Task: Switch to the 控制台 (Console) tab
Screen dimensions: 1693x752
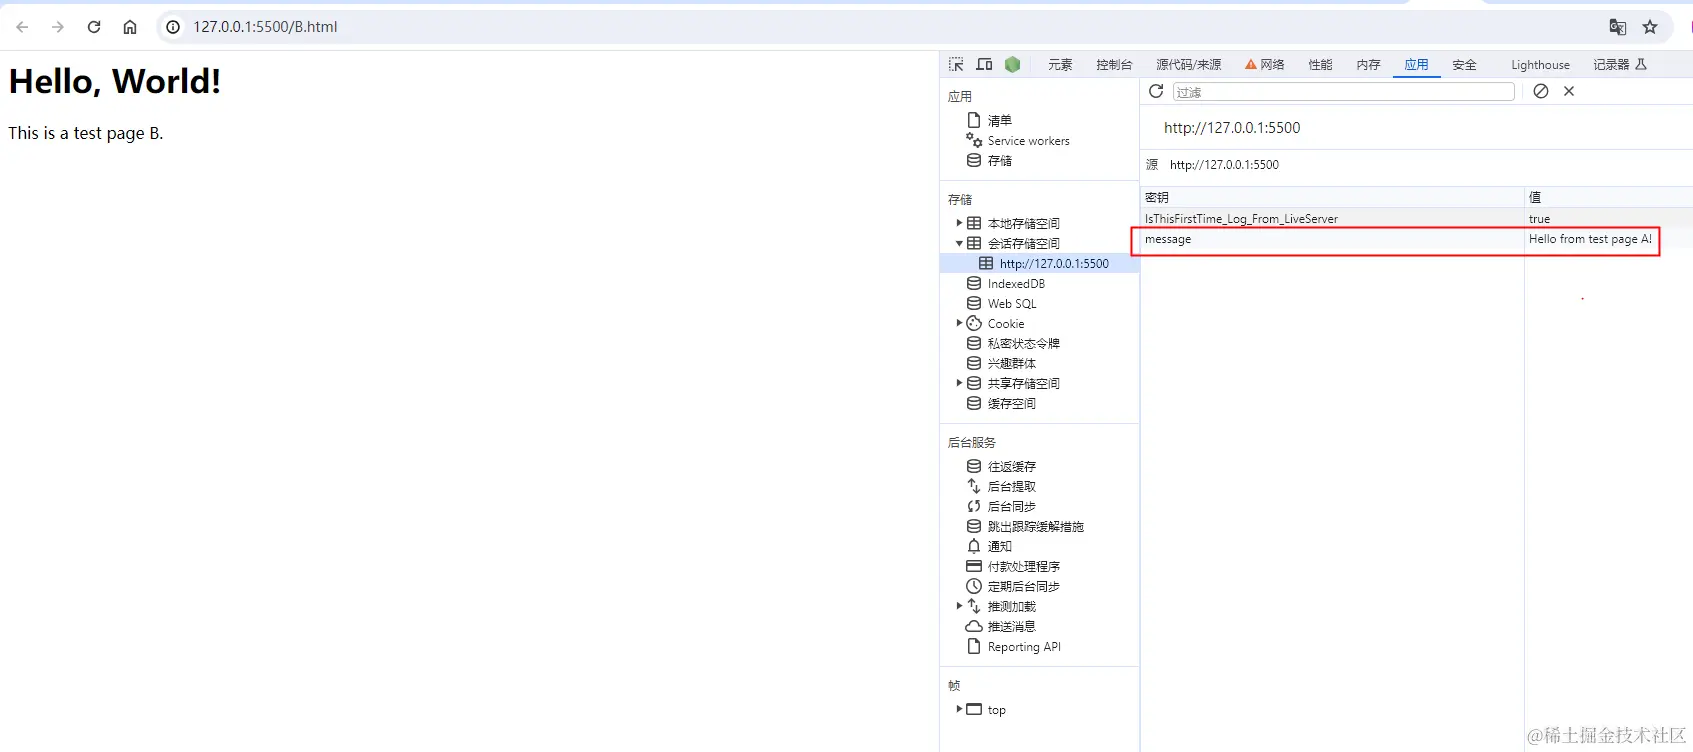Action: pyautogui.click(x=1114, y=65)
